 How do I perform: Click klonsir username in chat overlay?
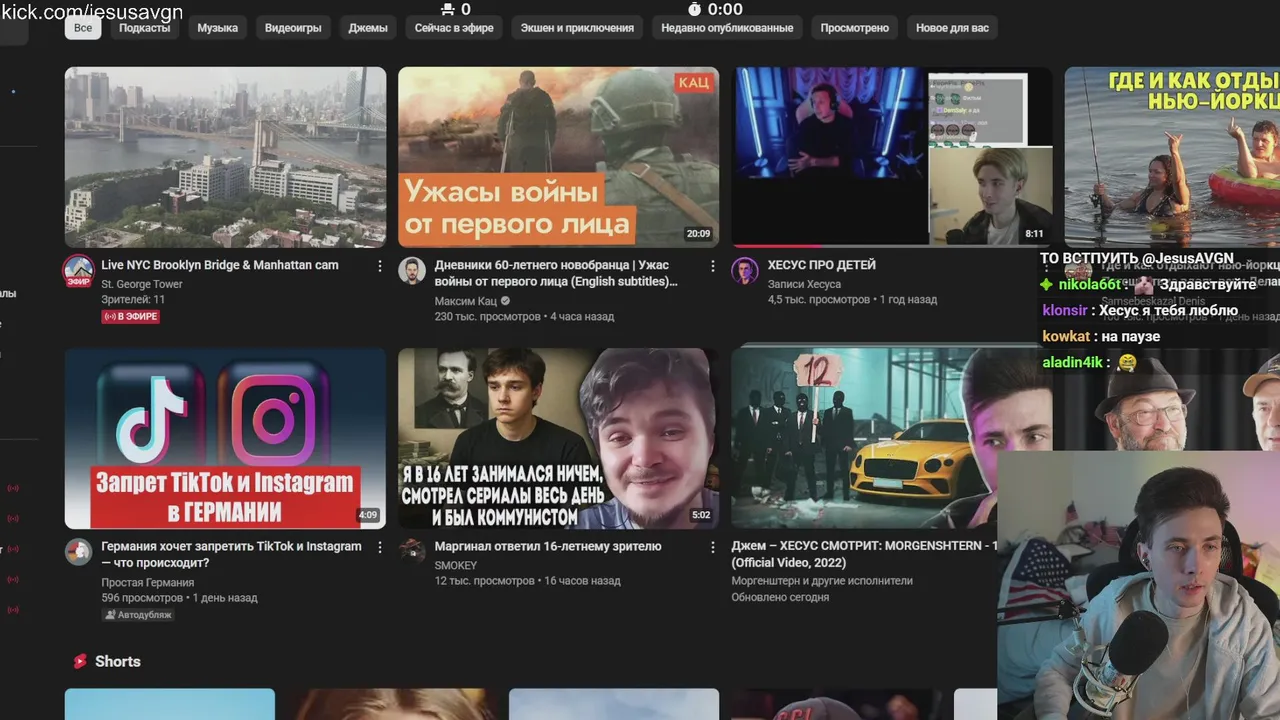click(x=1065, y=311)
